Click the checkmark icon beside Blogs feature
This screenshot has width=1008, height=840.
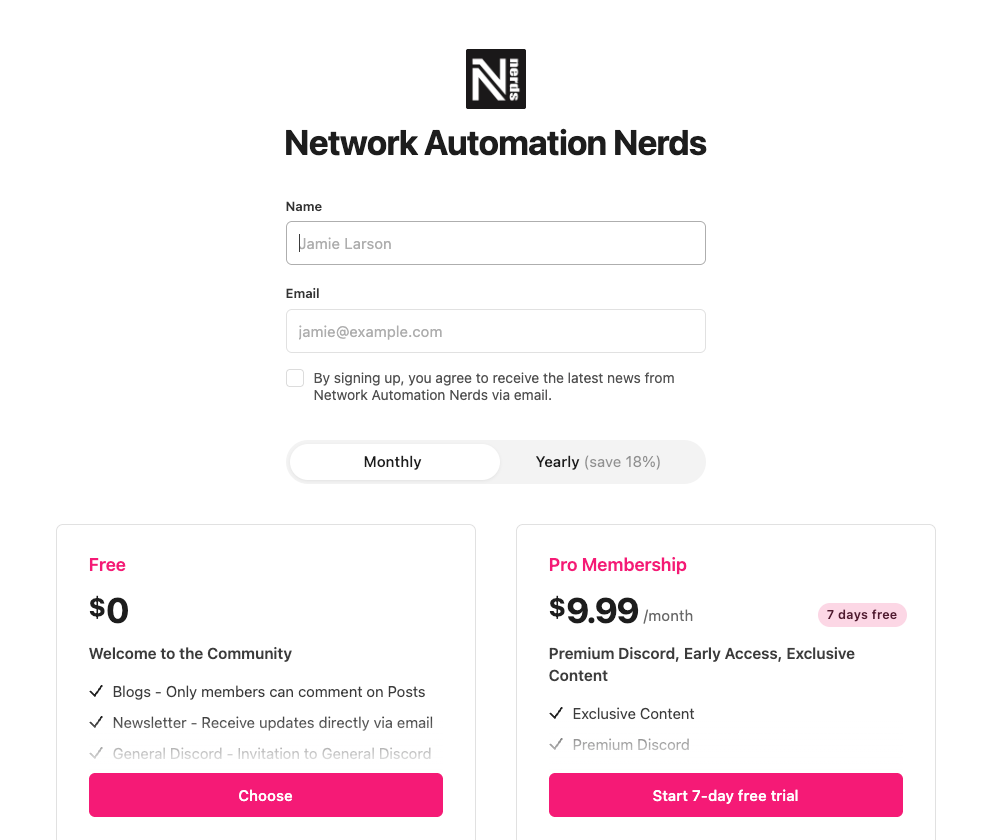point(96,692)
